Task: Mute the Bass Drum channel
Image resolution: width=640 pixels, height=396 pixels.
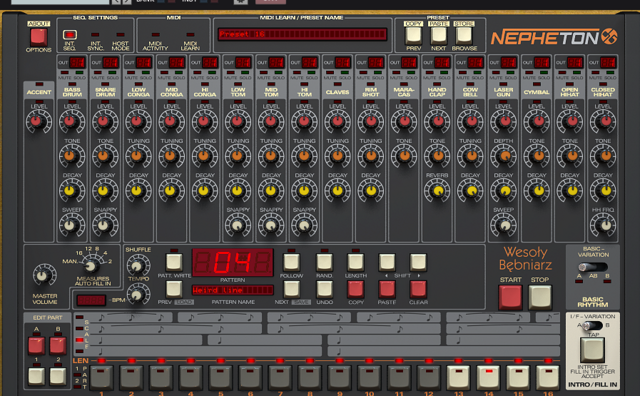Action: click(x=64, y=73)
